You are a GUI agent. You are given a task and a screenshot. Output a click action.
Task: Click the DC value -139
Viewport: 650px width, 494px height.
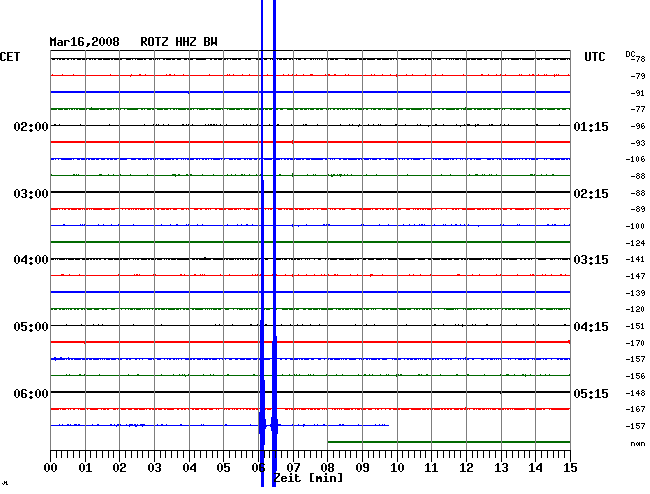[x=635, y=293]
